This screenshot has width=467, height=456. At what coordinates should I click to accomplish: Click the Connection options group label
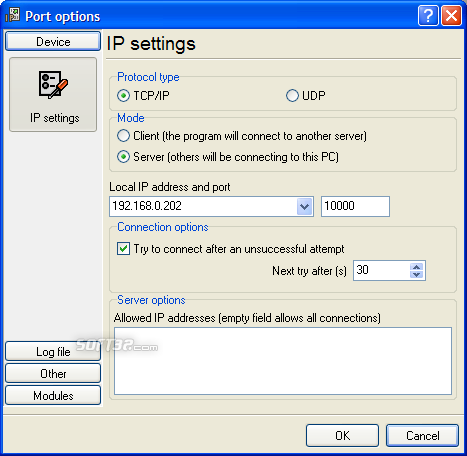(163, 227)
